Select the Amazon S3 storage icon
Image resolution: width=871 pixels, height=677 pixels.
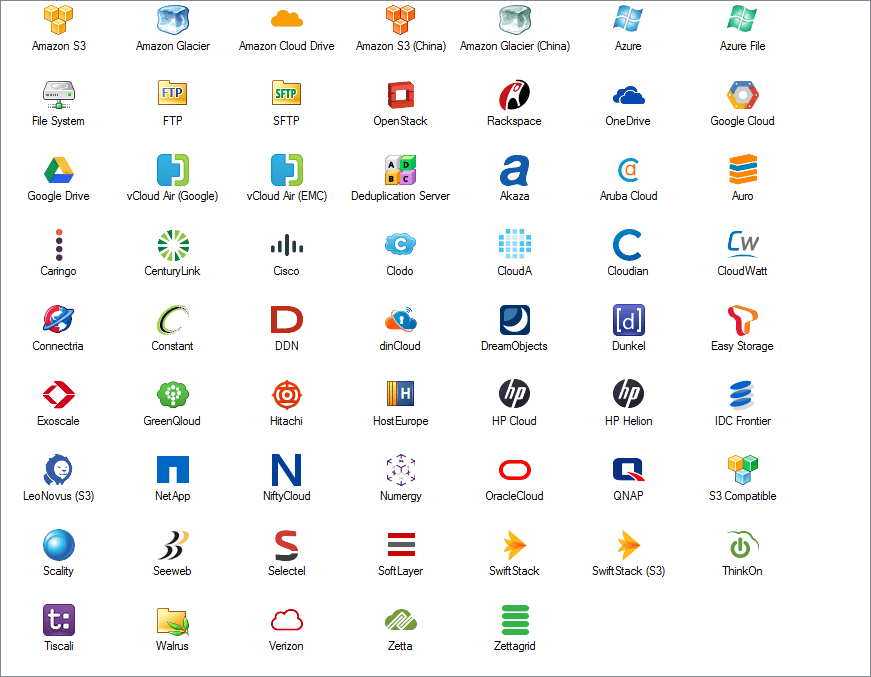click(x=58, y=19)
